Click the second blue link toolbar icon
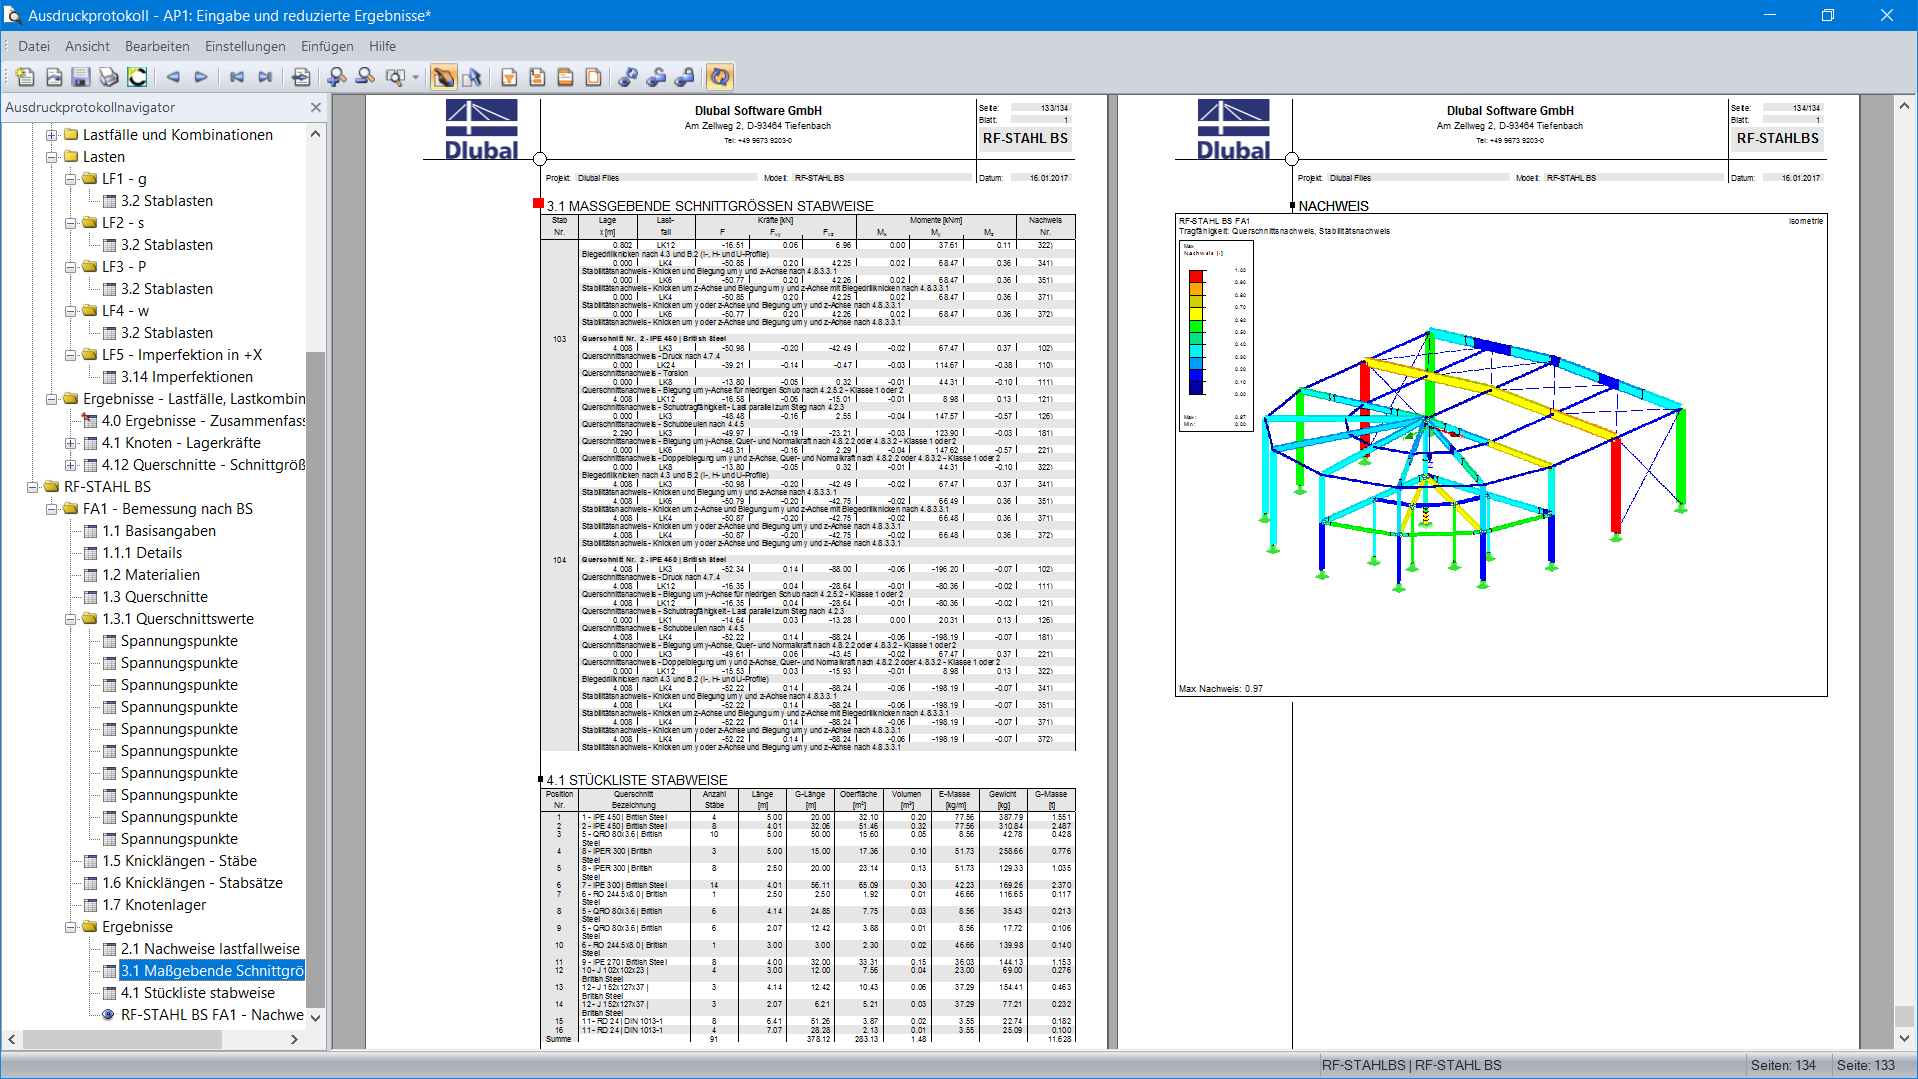The height and width of the screenshot is (1079, 1918). pyautogui.click(x=656, y=77)
